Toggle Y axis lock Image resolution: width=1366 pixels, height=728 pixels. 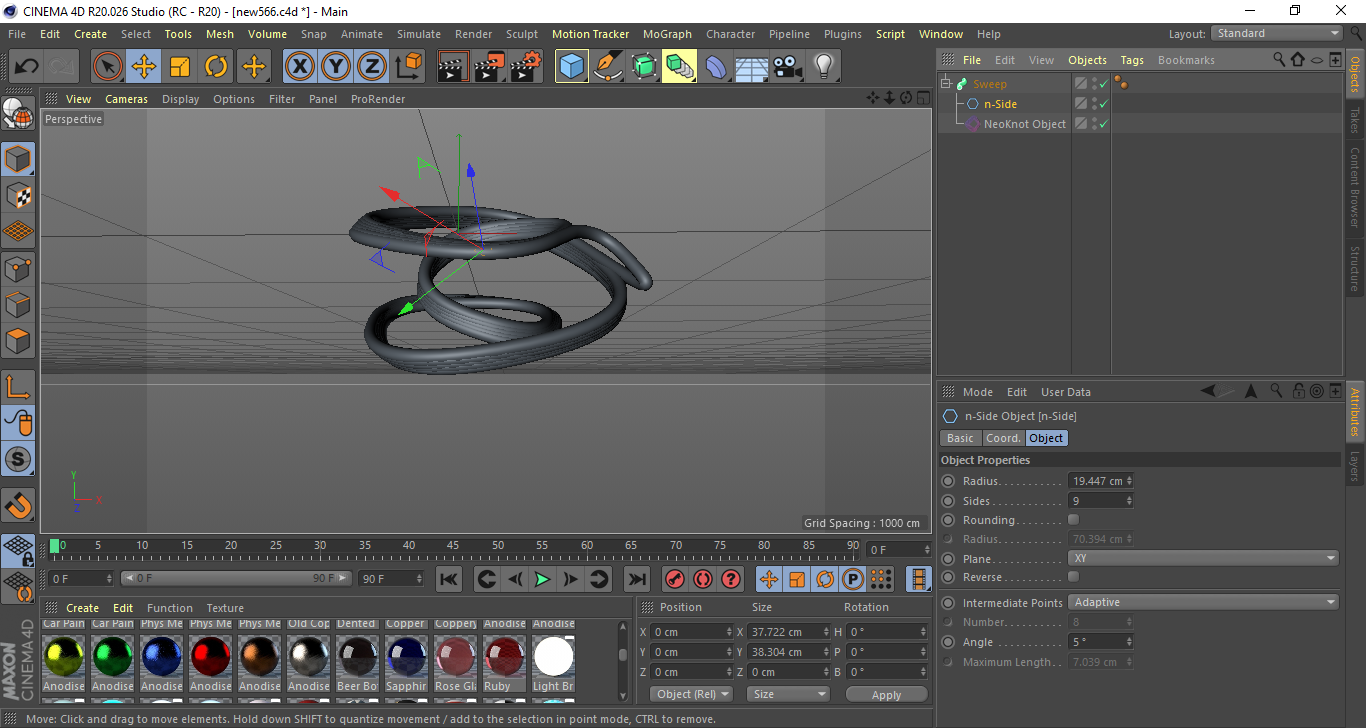click(x=335, y=67)
